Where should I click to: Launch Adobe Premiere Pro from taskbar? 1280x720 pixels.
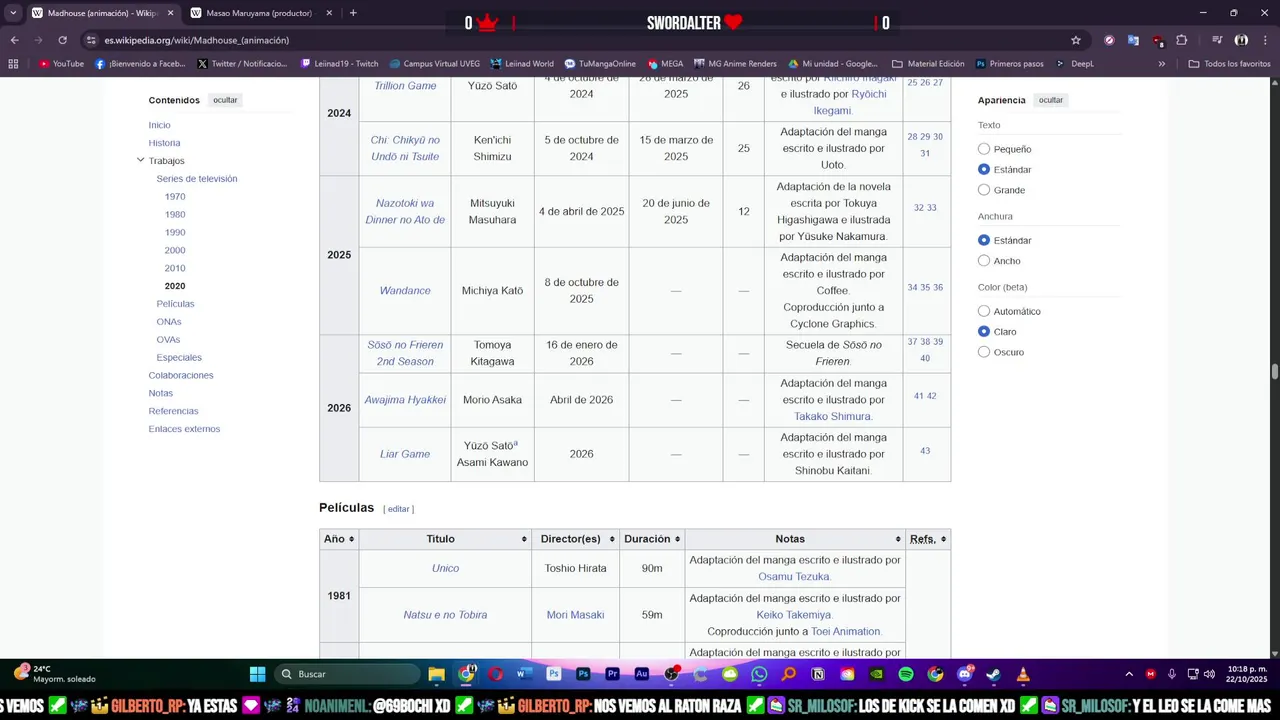[x=612, y=674]
